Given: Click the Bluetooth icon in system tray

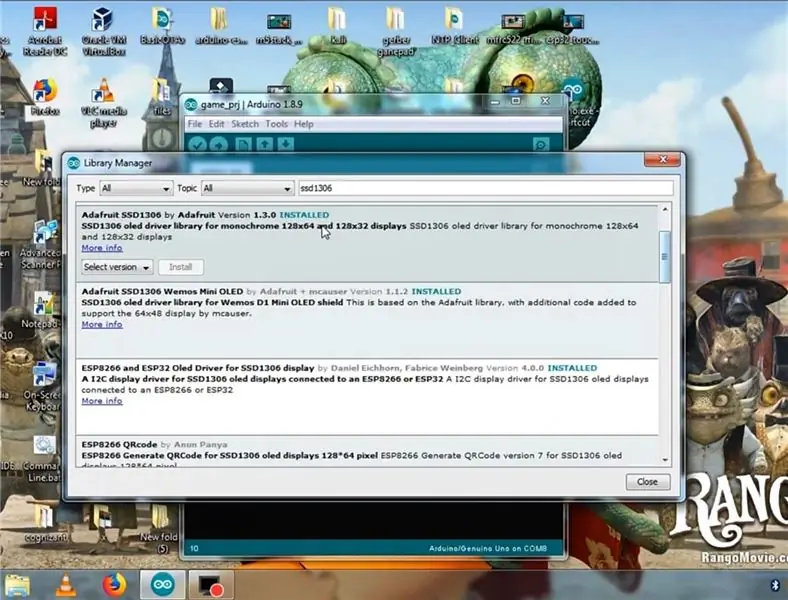Looking at the screenshot, I should click(x=774, y=585).
